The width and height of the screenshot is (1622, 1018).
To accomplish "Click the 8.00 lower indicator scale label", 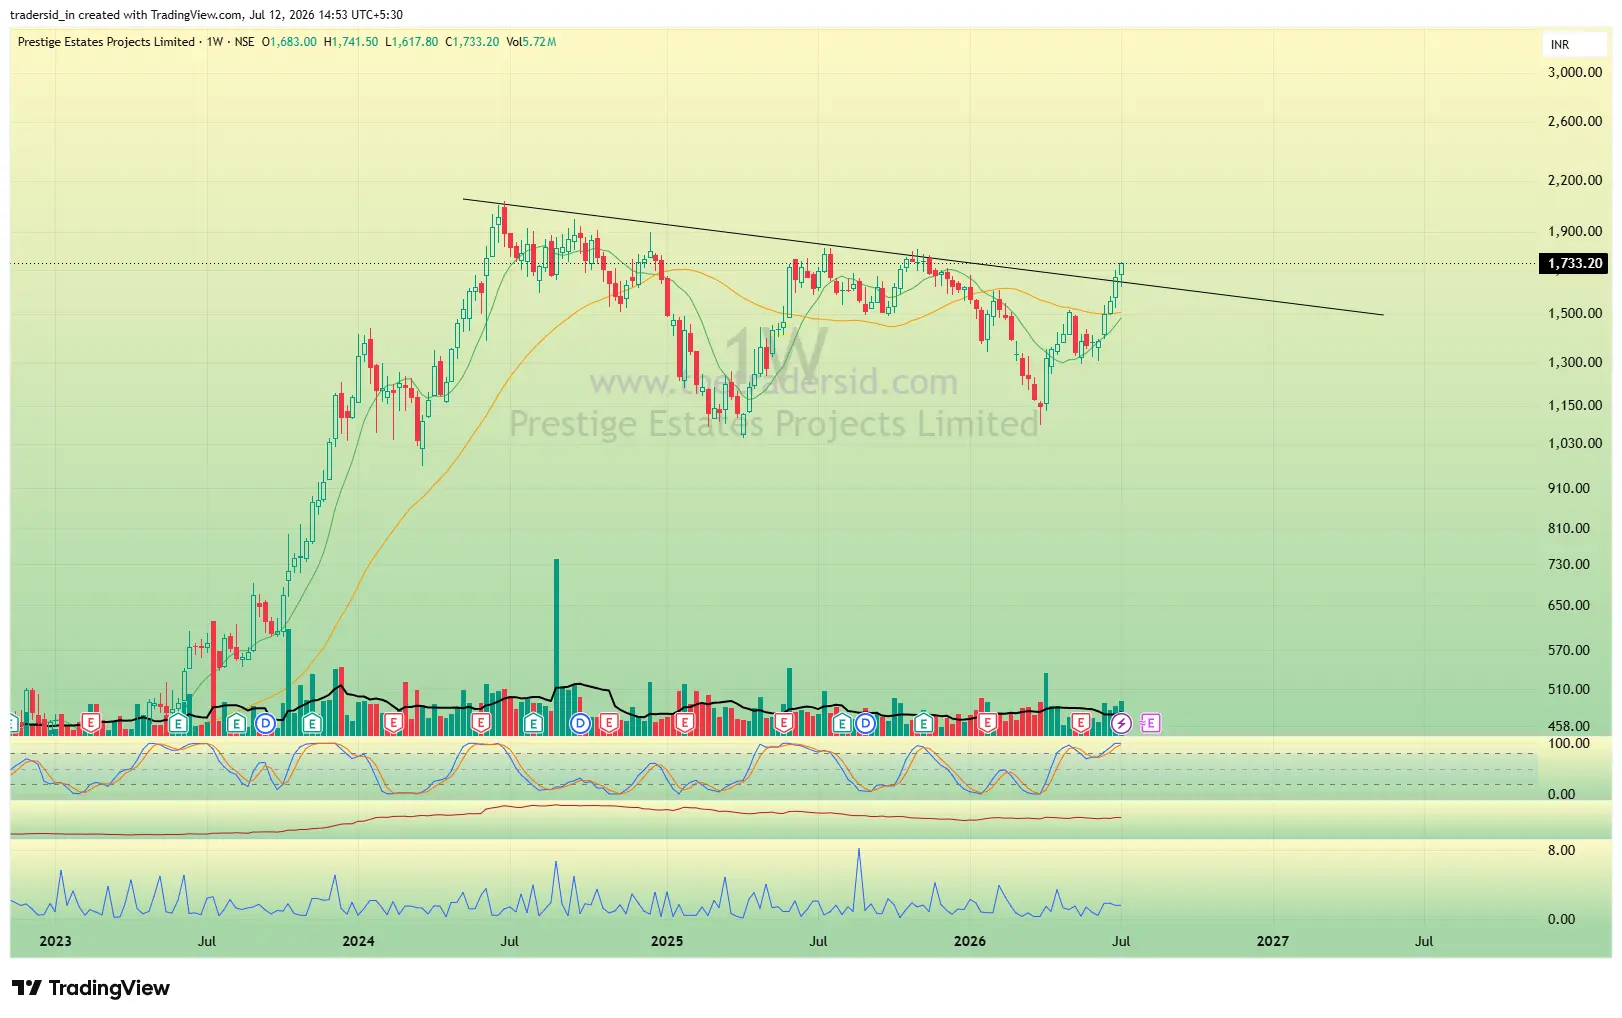I will point(1561,850).
